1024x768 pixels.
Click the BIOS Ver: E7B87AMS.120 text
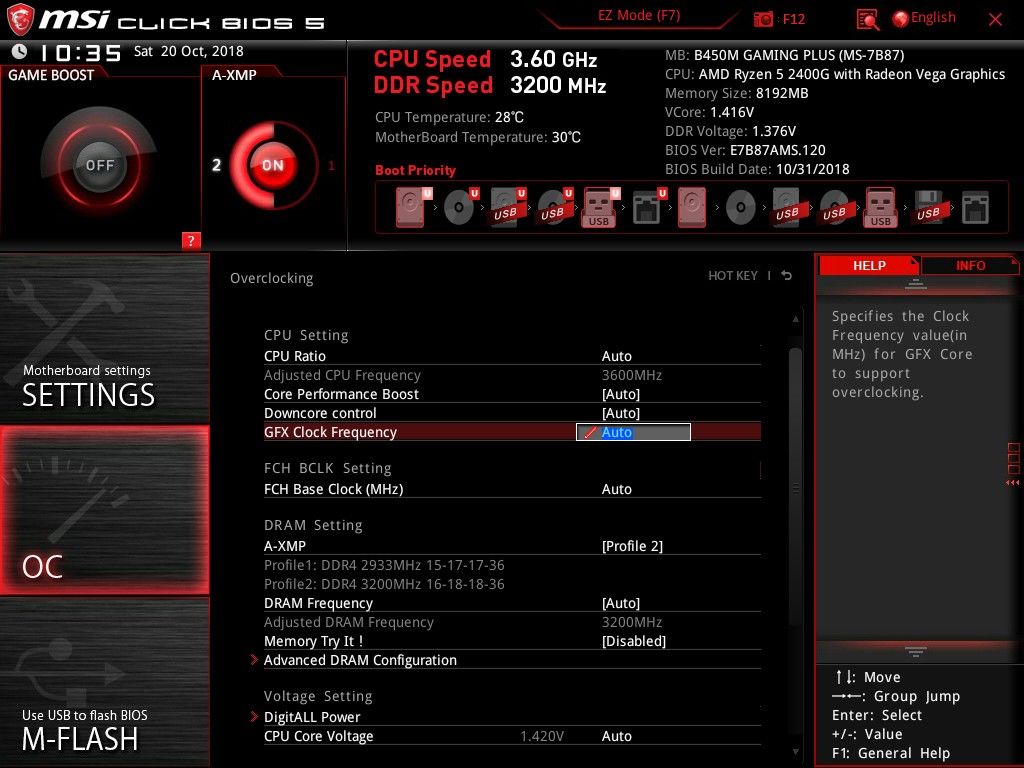click(x=745, y=150)
